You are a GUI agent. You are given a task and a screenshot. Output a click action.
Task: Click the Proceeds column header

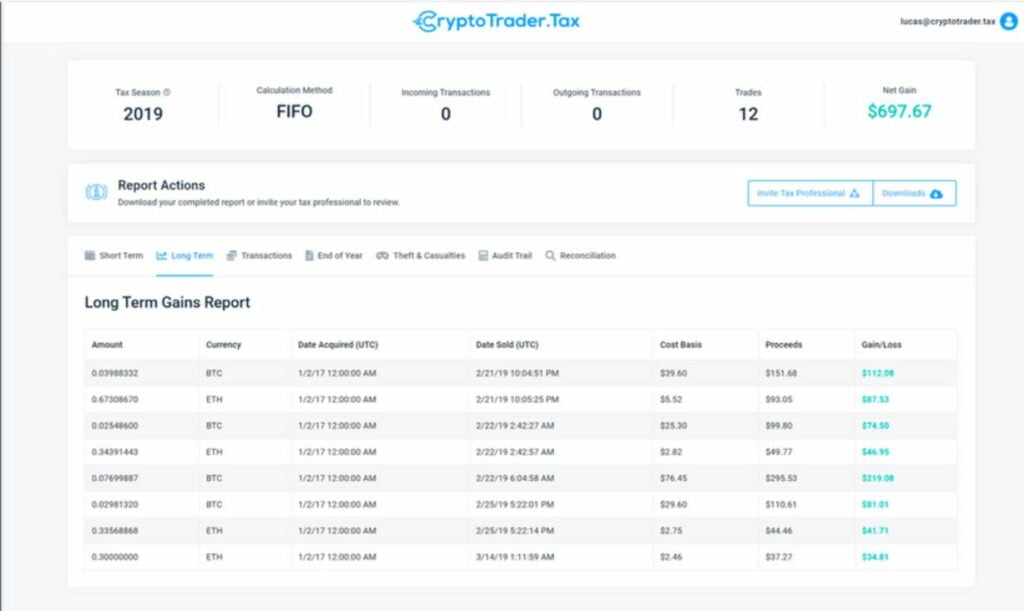coord(784,345)
